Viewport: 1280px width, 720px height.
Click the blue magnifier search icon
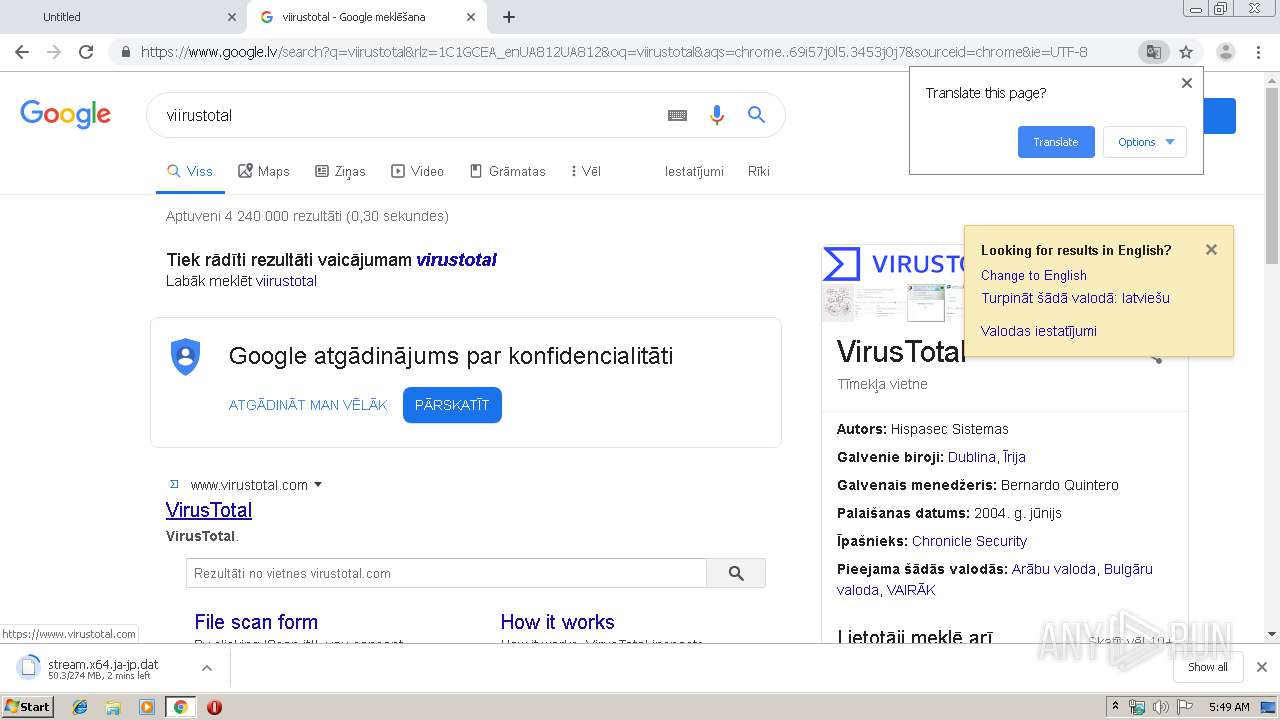[x=756, y=115]
